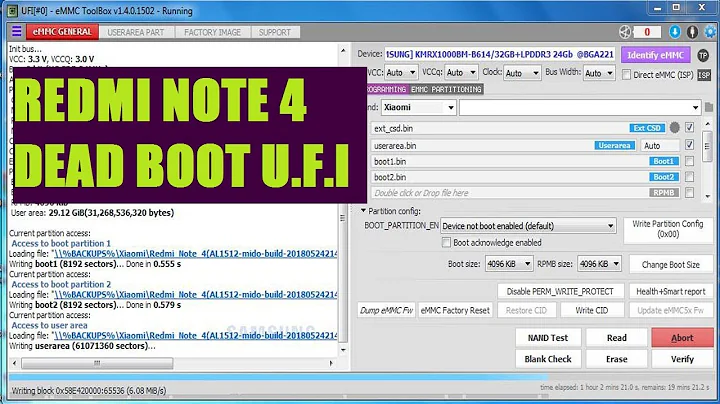This screenshot has height=404, width=720.
Task: Click the Identify eMMC button
Action: point(655,55)
